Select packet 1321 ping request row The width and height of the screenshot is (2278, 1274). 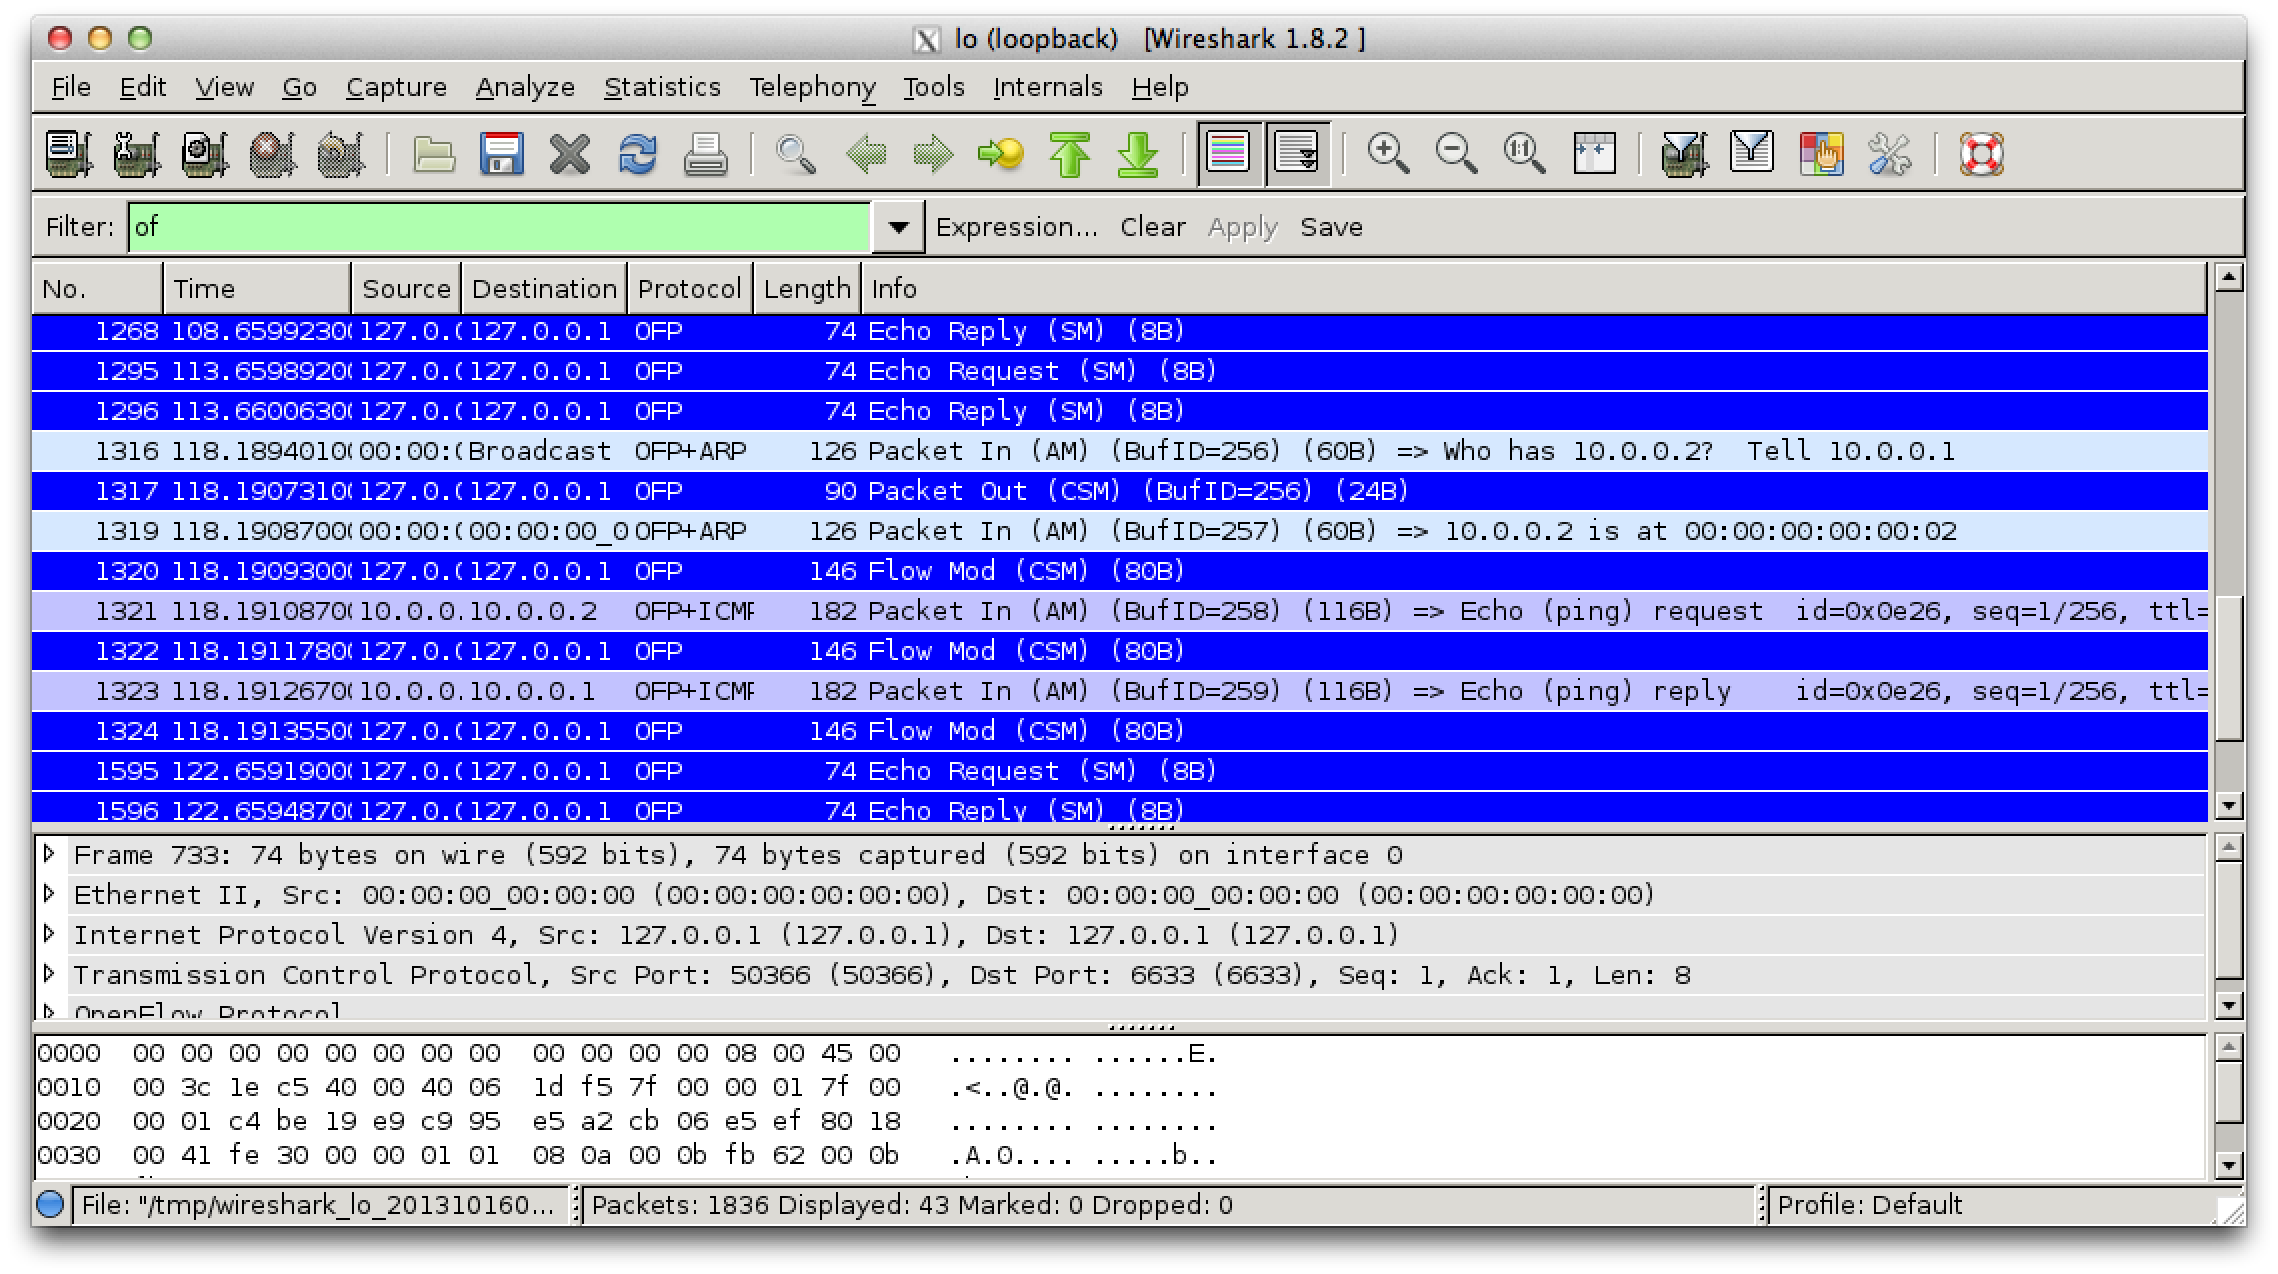coord(1119,611)
